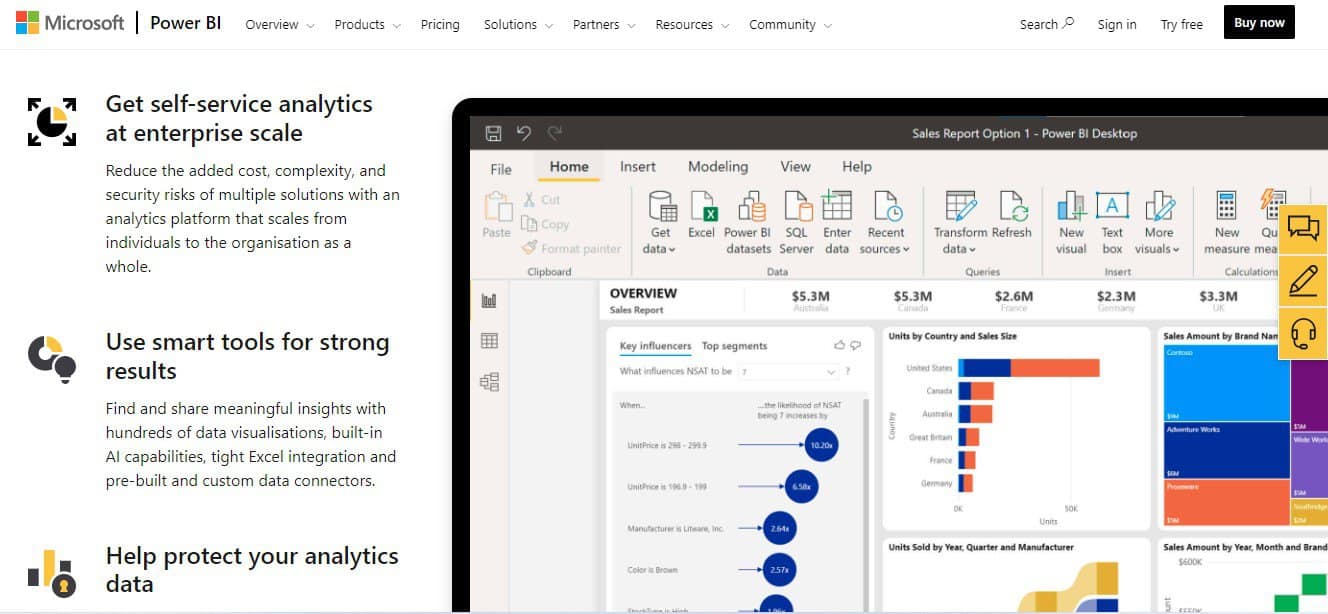Expand the Partners dropdown menu
This screenshot has height=614, width=1328.
click(x=603, y=25)
